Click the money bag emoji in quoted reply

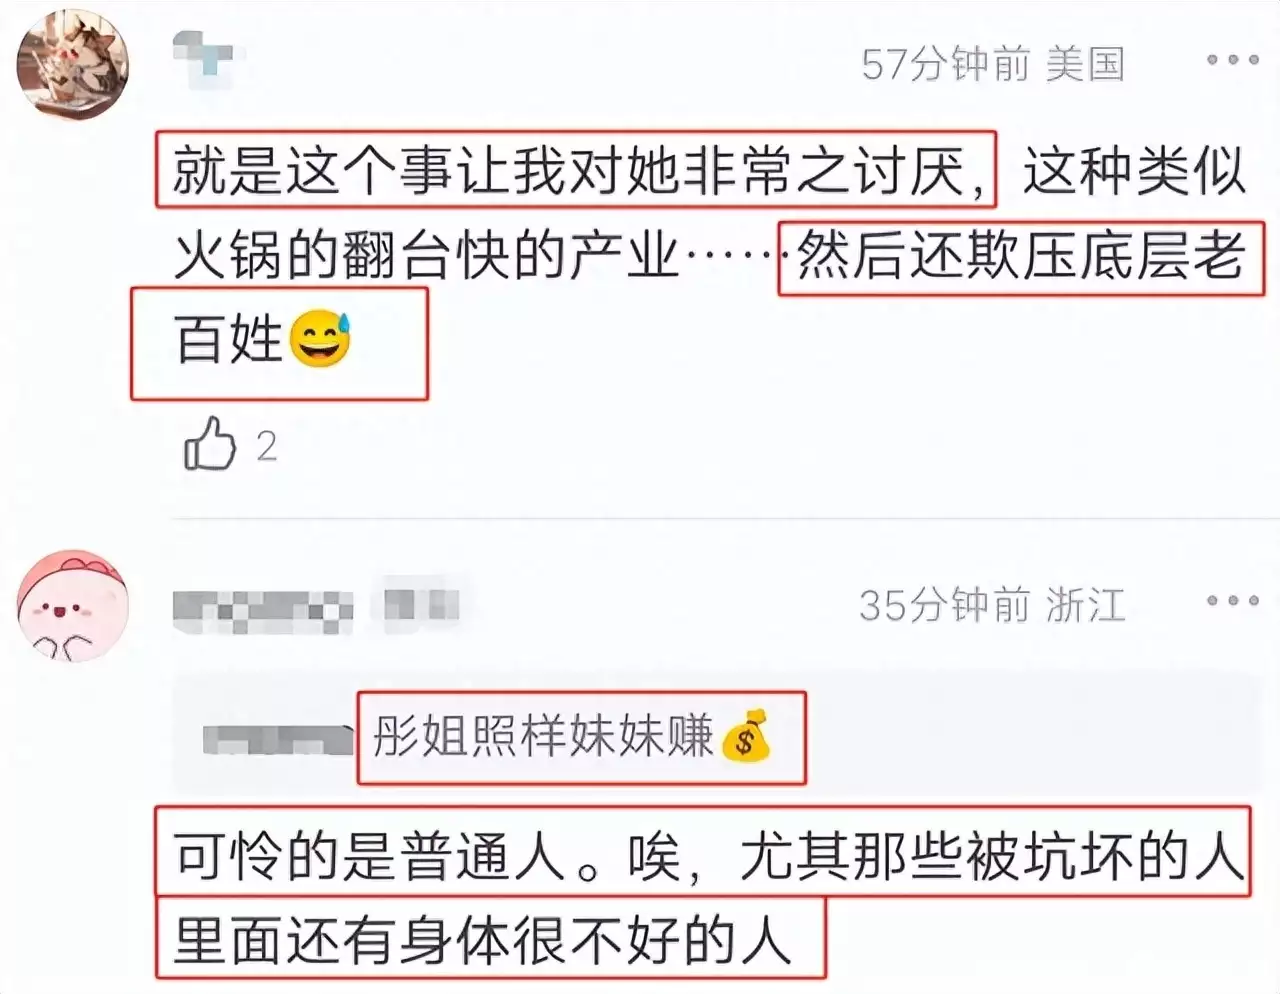(746, 736)
